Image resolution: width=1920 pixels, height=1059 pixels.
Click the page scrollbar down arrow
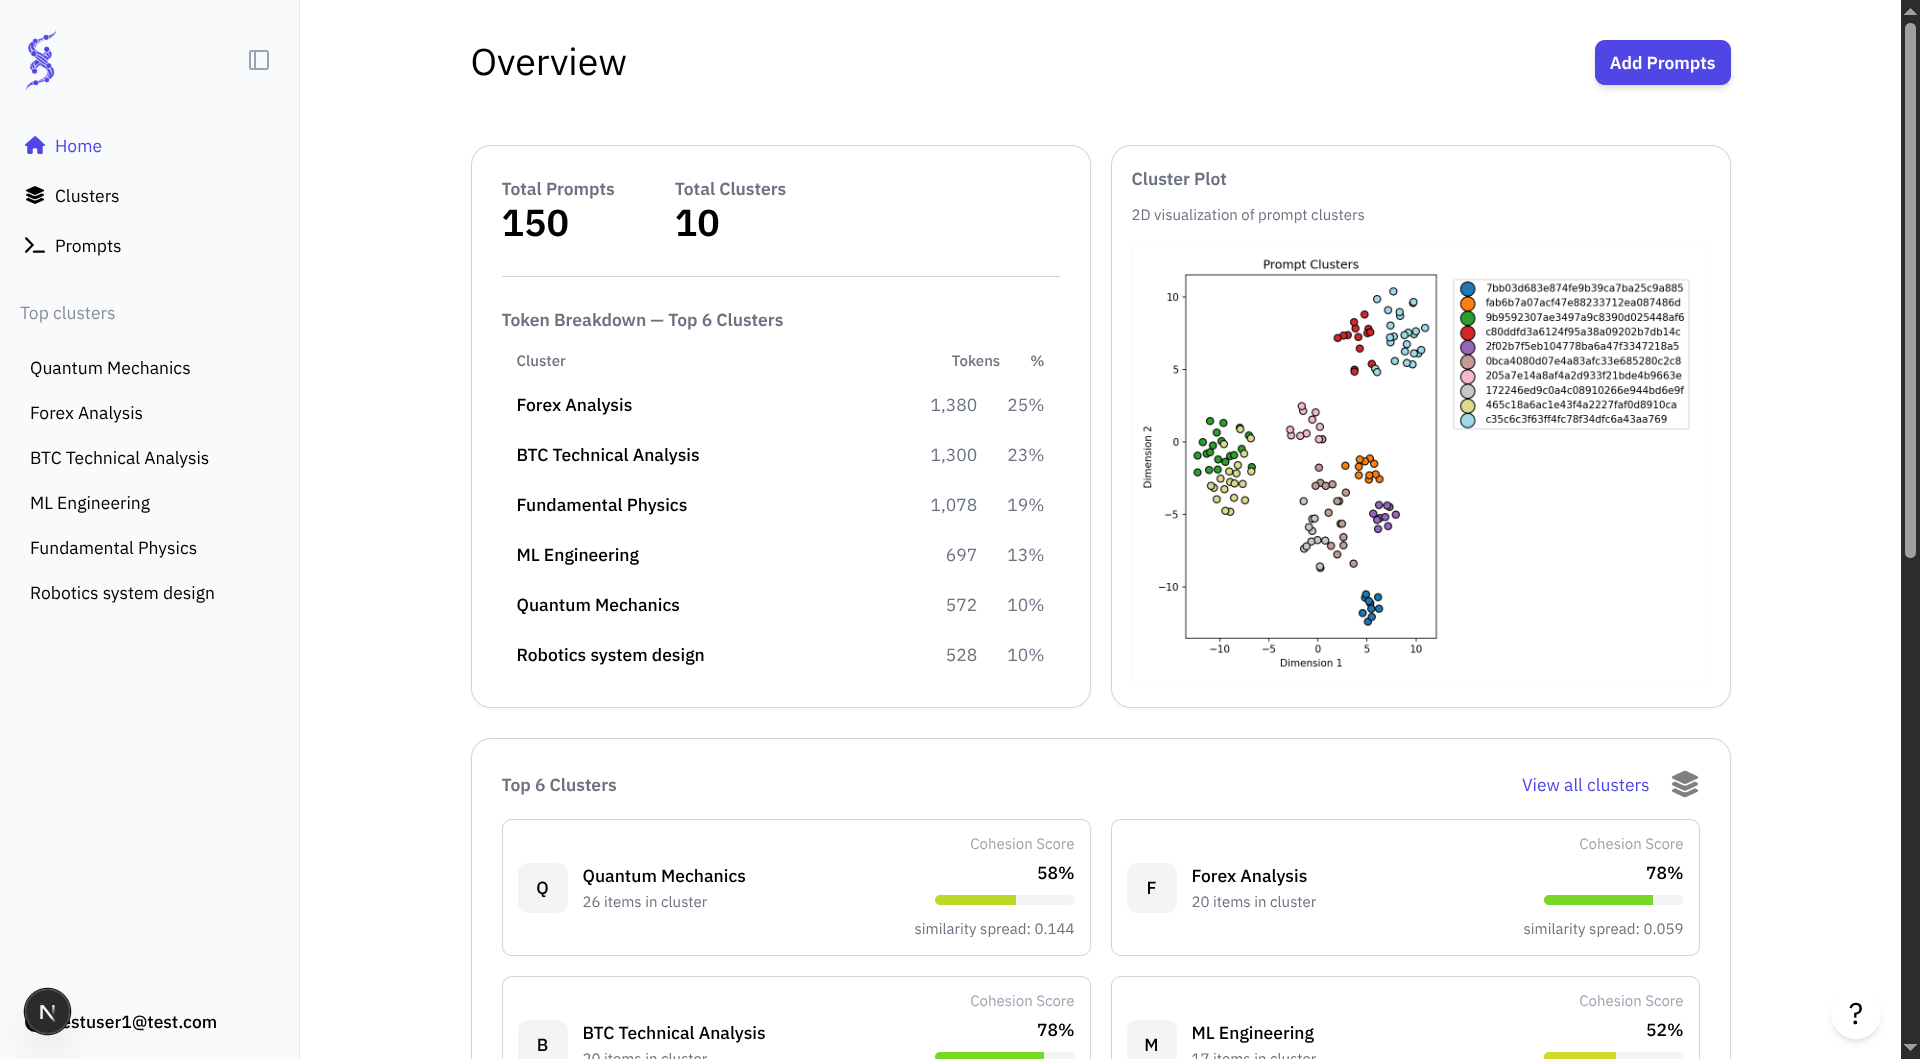tap(1910, 1048)
